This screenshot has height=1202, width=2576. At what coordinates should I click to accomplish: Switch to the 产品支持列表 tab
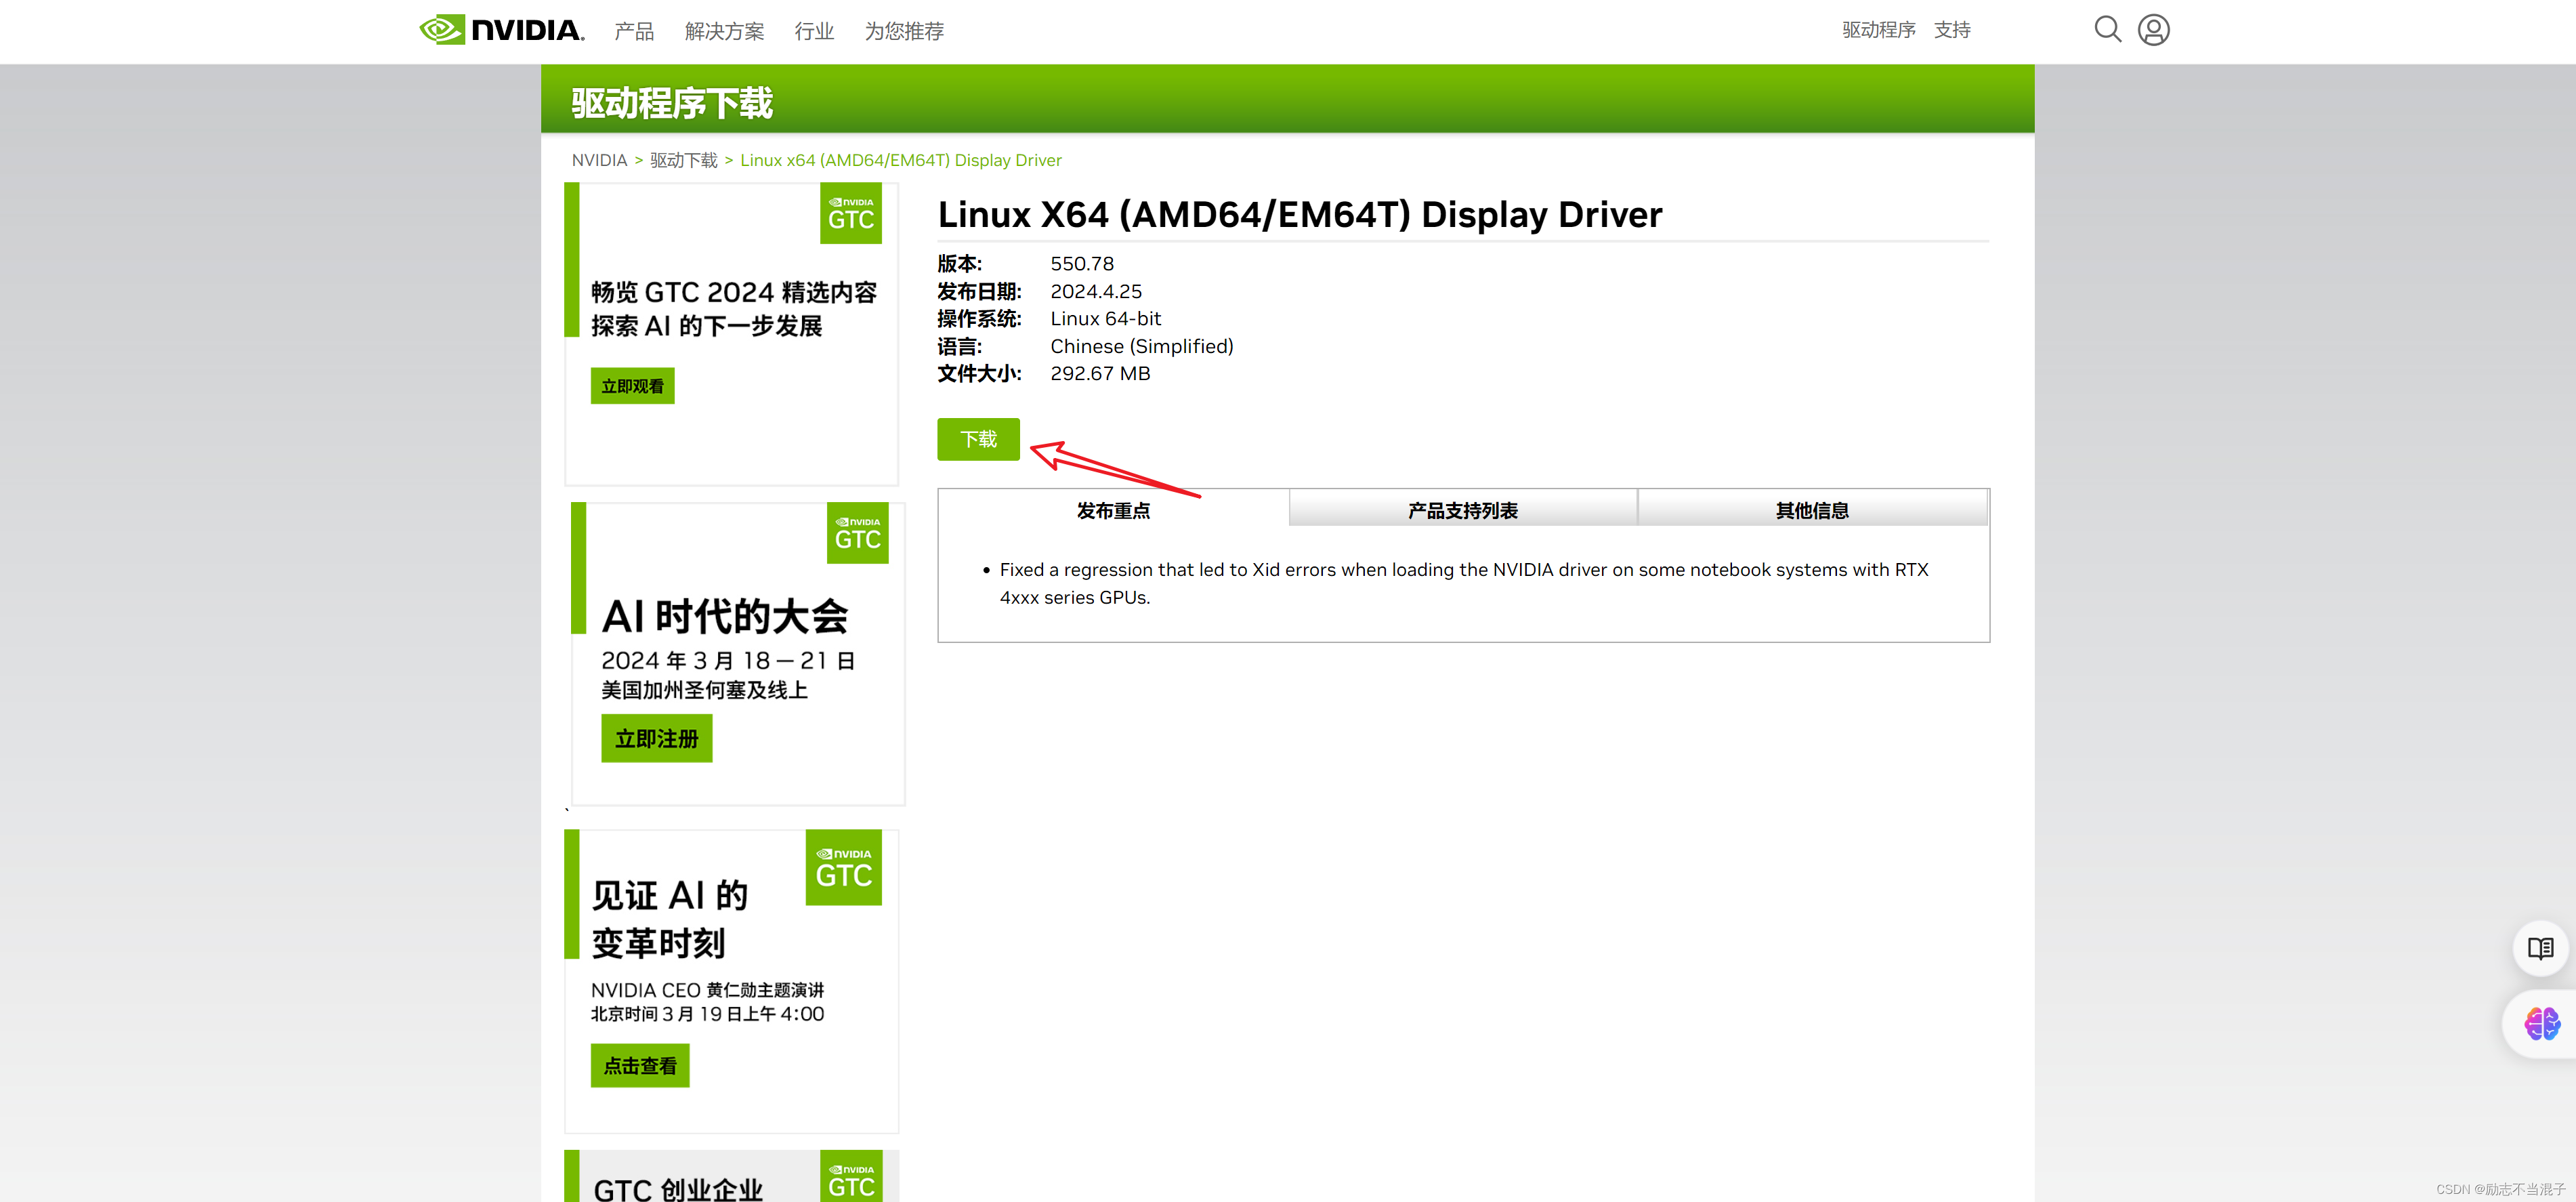click(x=1462, y=510)
